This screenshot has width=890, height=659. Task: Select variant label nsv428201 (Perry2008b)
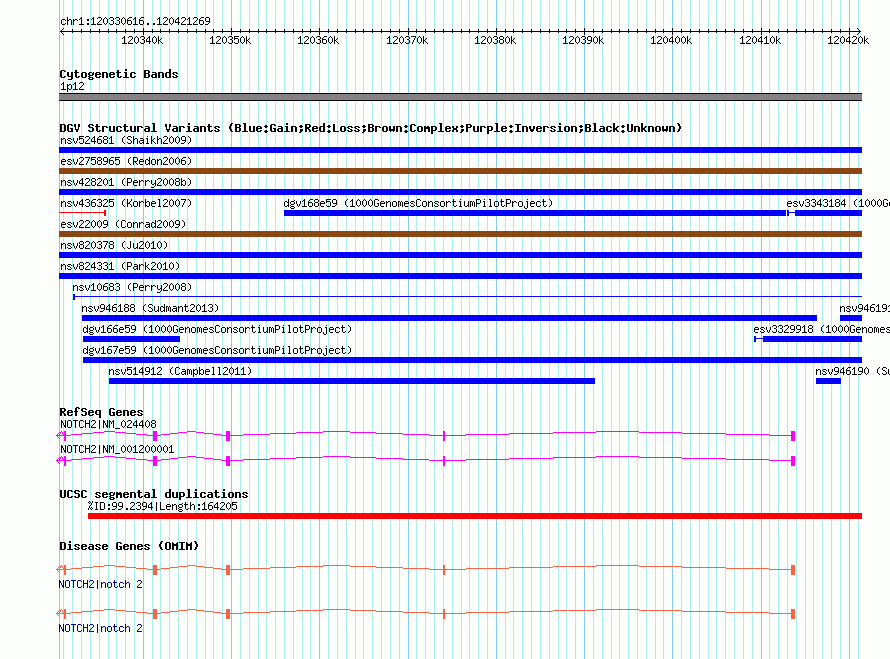coord(126,182)
